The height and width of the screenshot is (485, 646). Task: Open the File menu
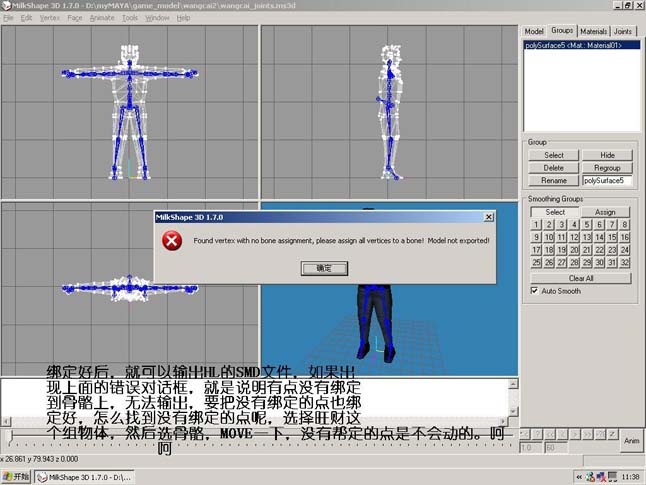point(9,18)
